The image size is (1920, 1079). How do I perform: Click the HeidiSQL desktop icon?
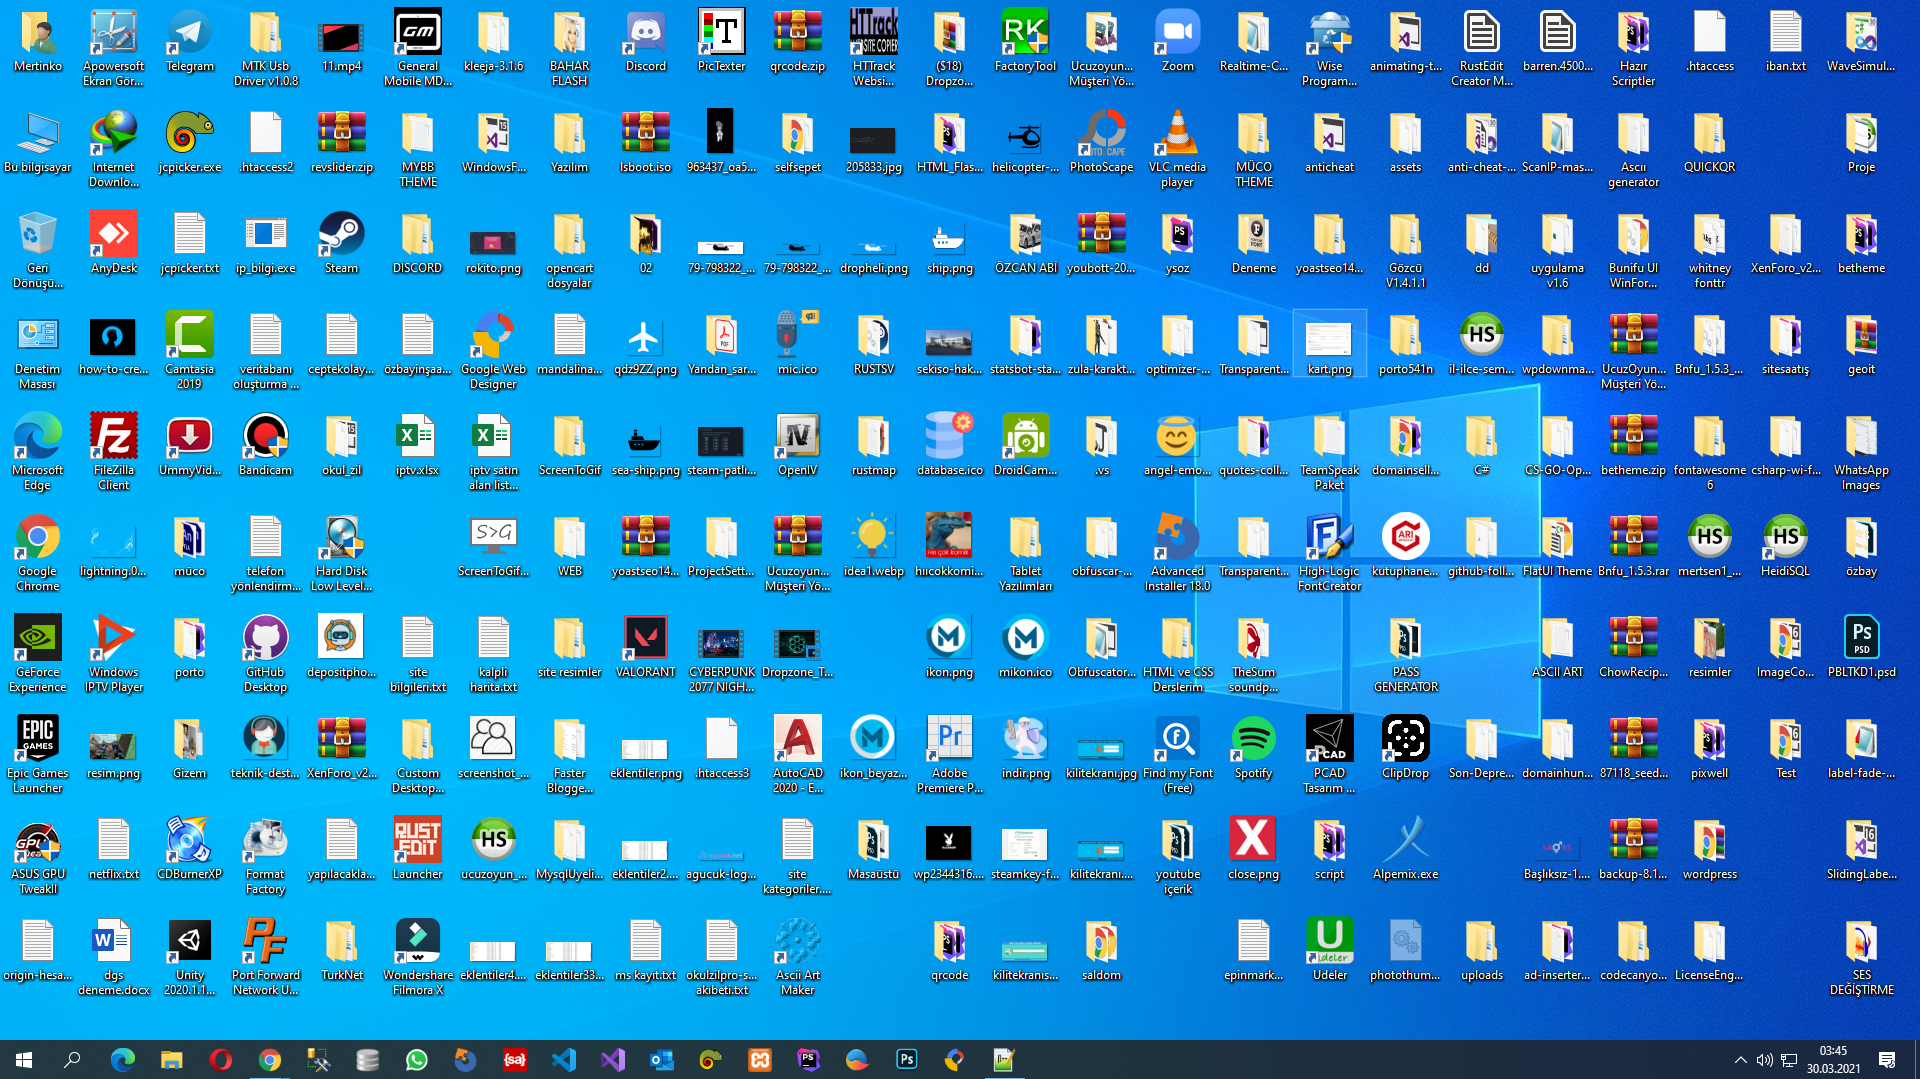(1786, 547)
